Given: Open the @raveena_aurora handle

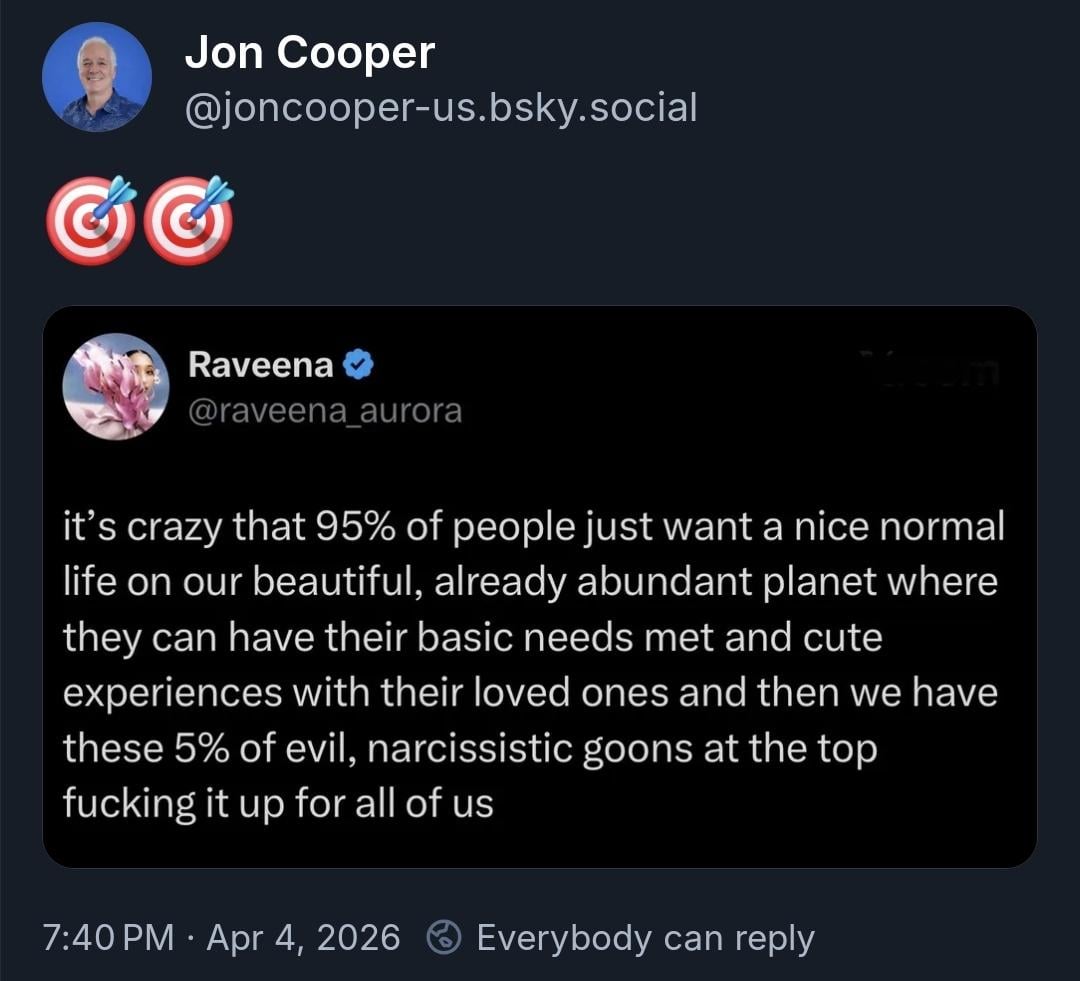Looking at the screenshot, I should [325, 410].
